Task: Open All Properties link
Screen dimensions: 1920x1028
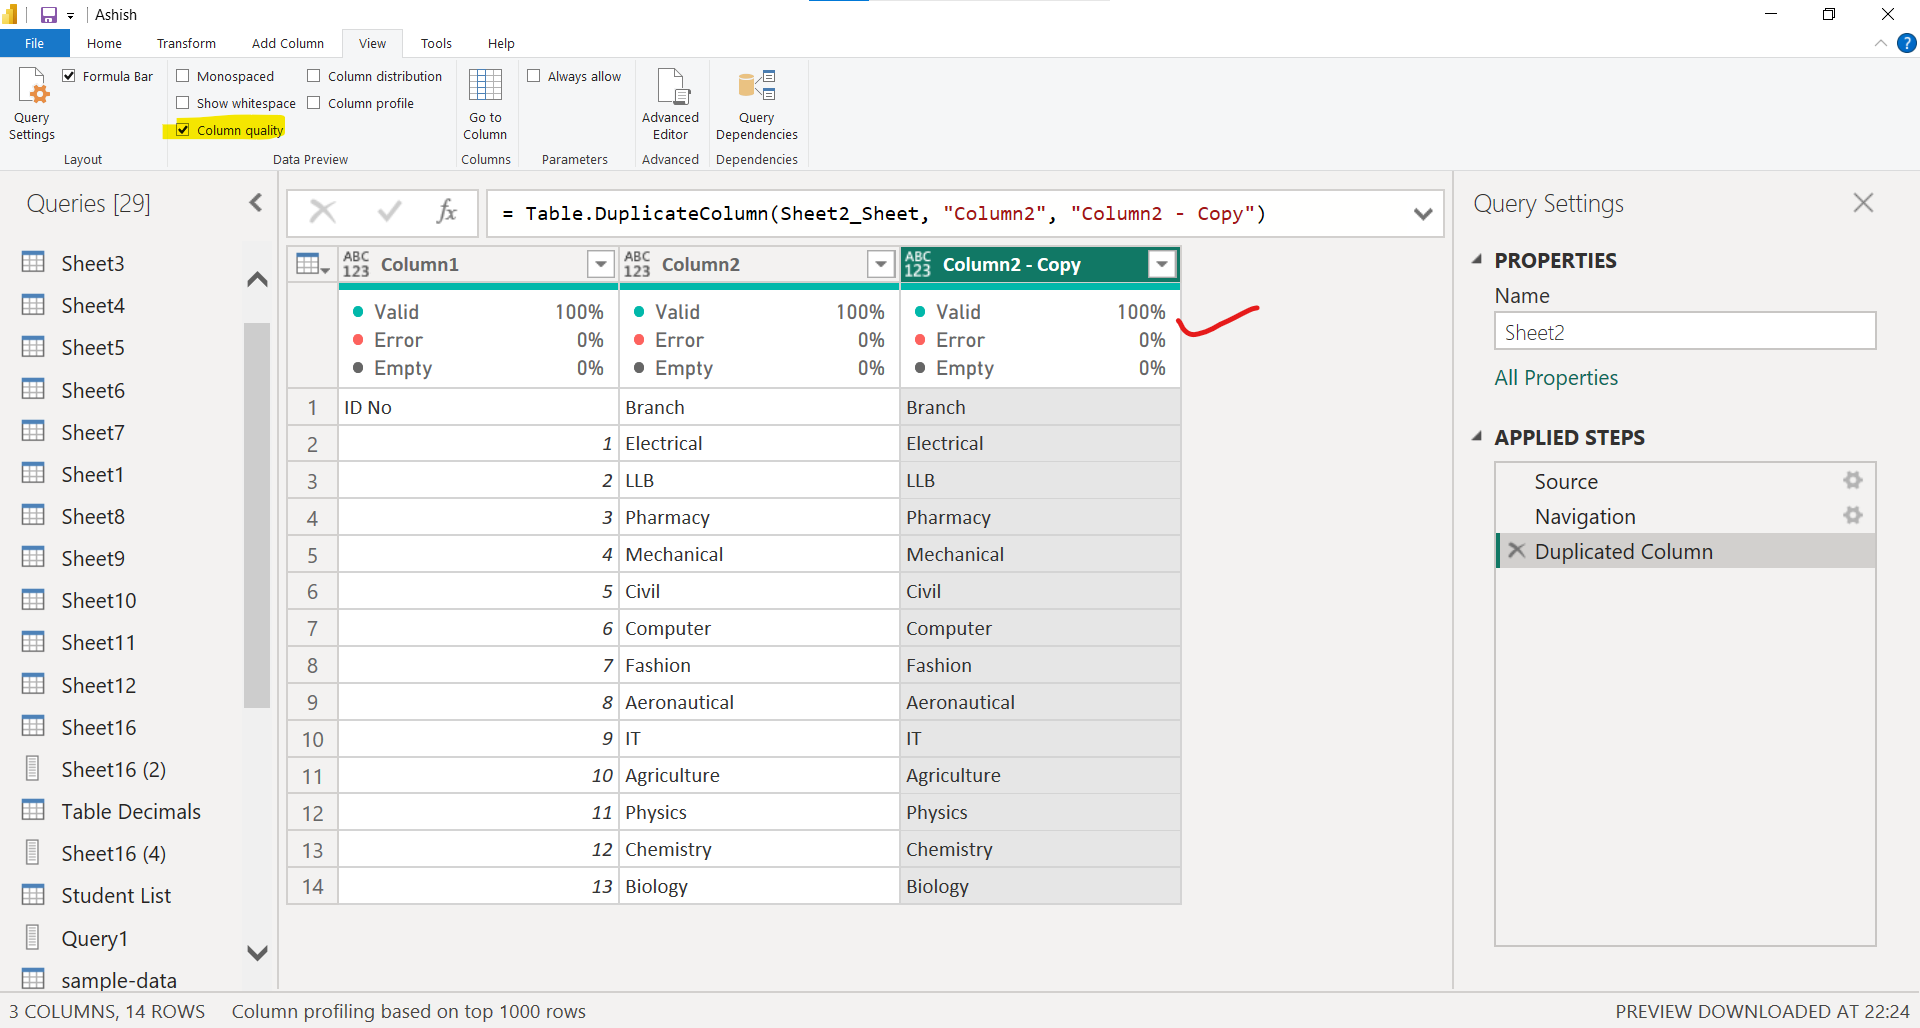Action: (x=1555, y=378)
